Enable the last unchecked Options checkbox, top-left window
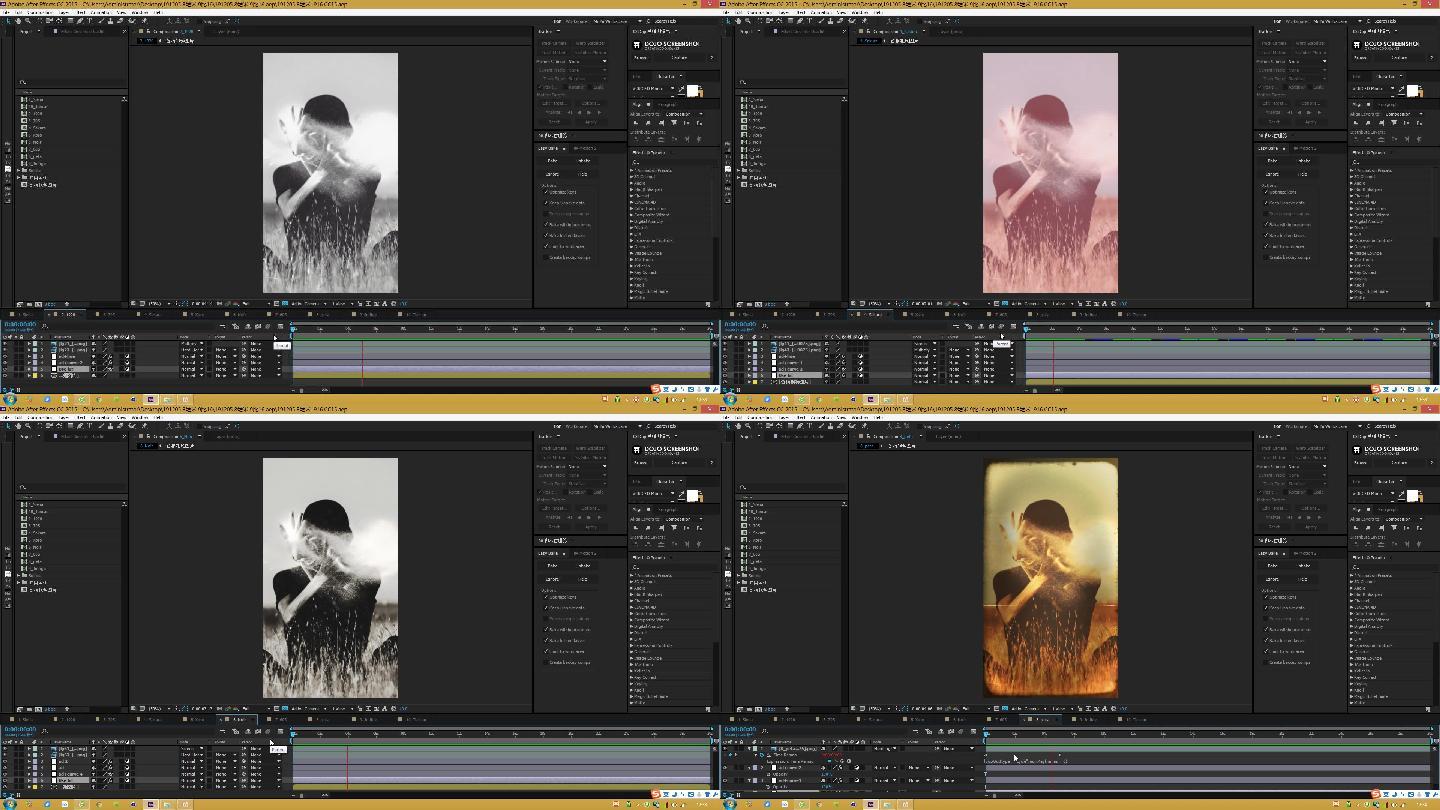This screenshot has height=810, width=1440. (546, 257)
